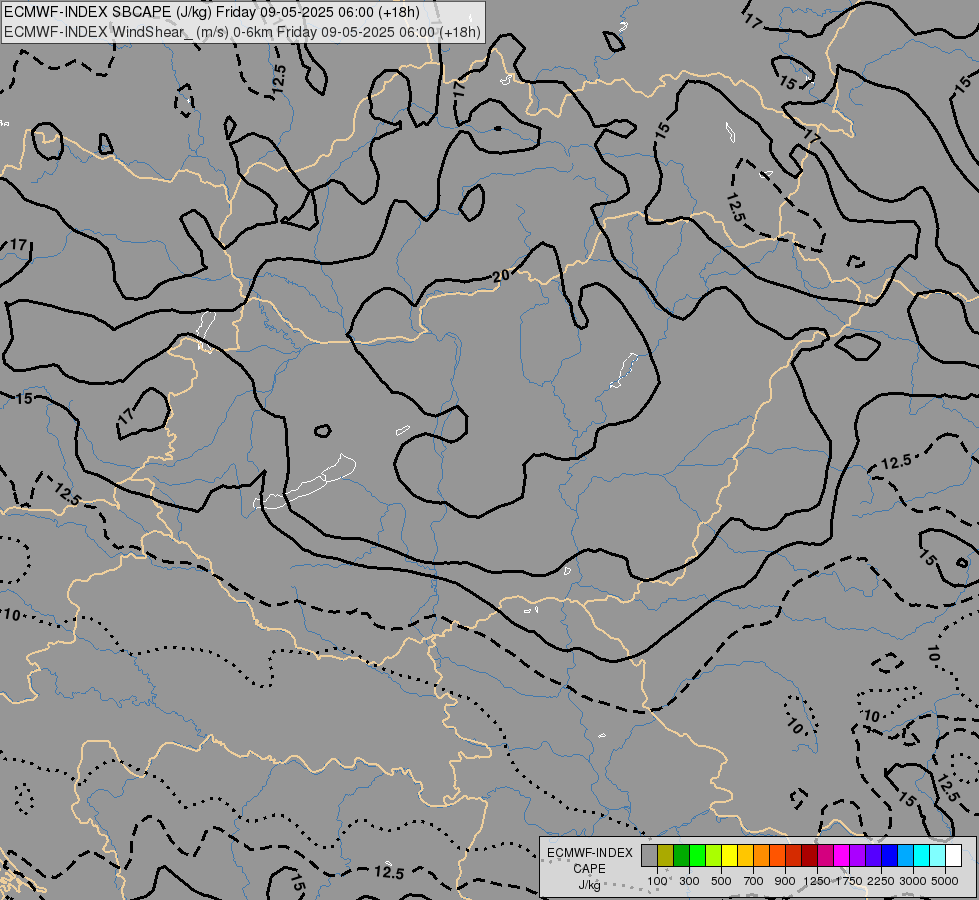979x900 pixels.
Task: Click the J/kg unit label in the legend
Action: pos(589,885)
